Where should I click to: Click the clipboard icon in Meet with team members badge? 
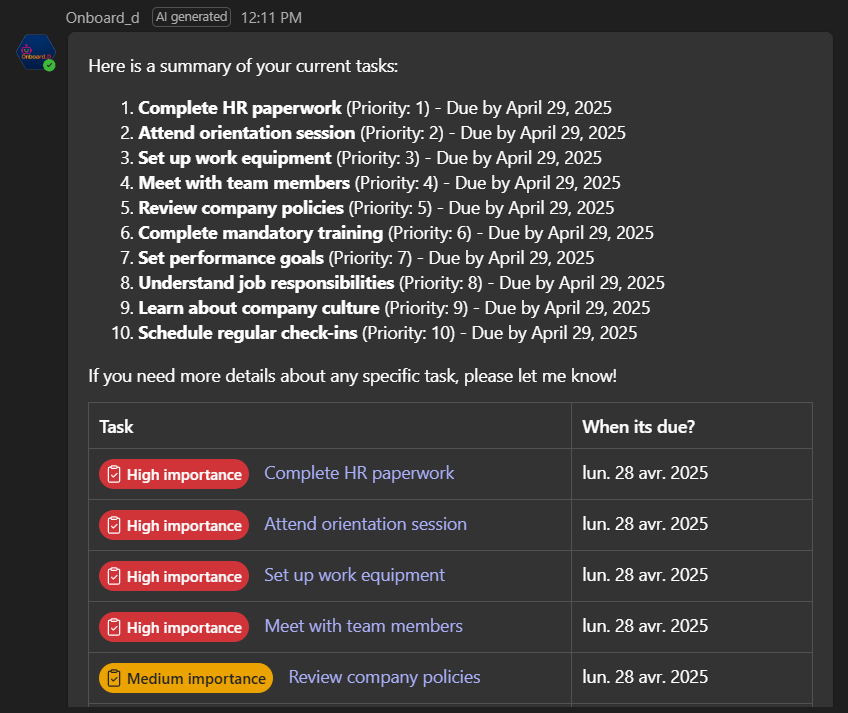coord(114,628)
